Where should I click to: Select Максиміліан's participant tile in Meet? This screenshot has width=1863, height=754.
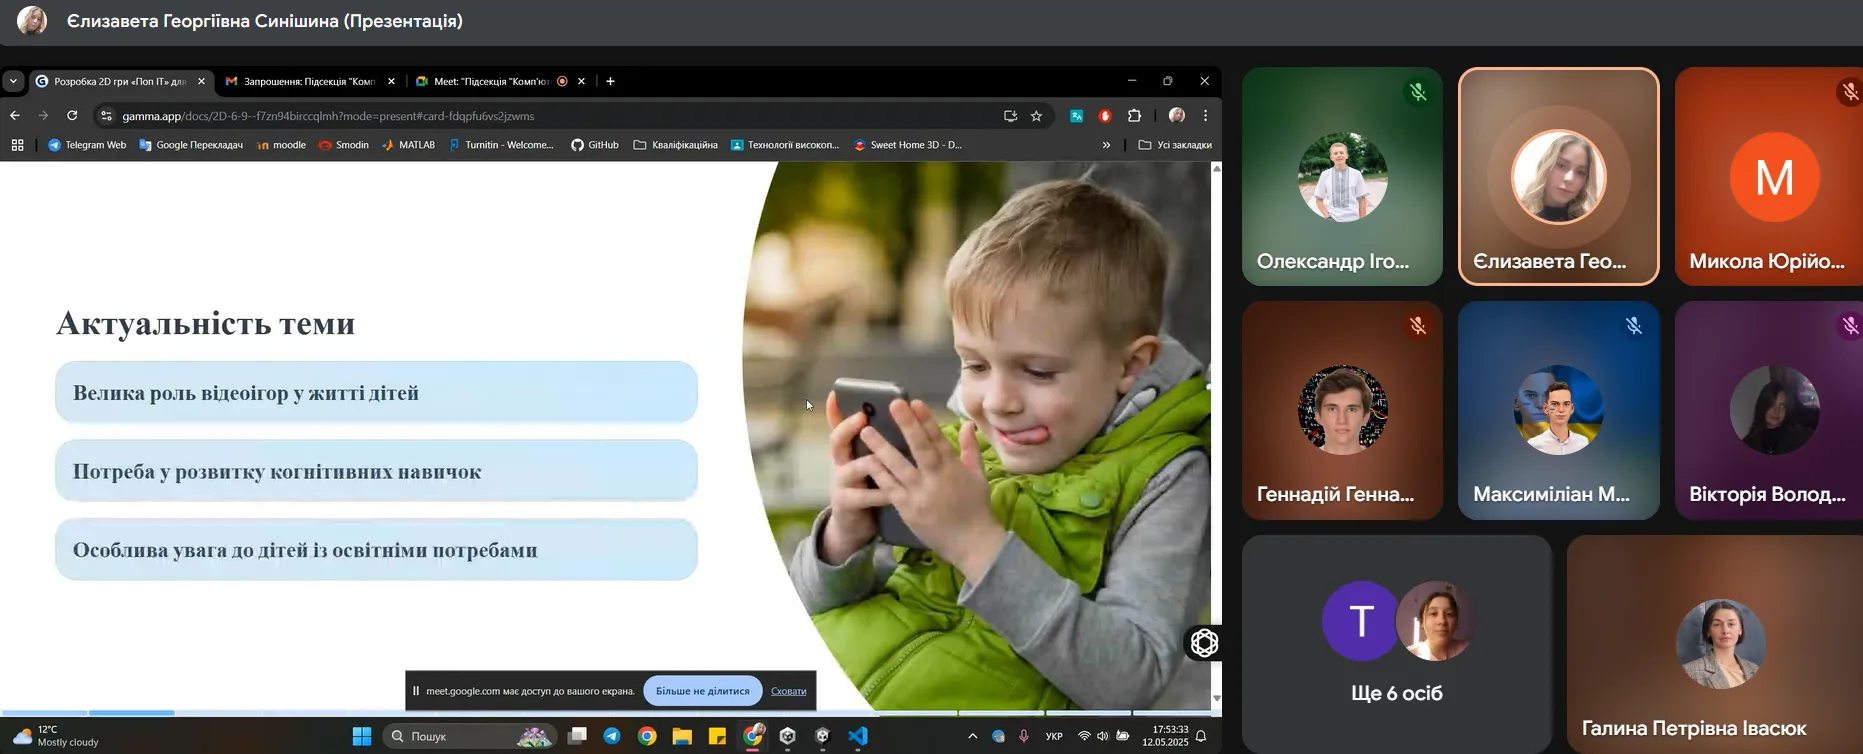coord(1558,410)
